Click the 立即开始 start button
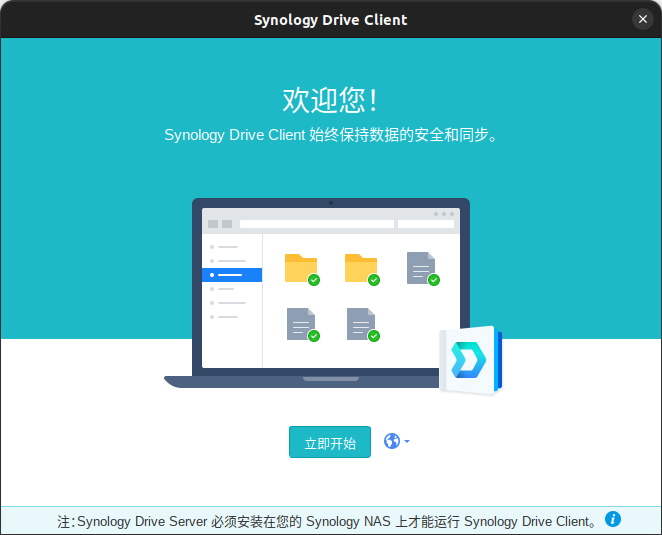 pyautogui.click(x=330, y=442)
